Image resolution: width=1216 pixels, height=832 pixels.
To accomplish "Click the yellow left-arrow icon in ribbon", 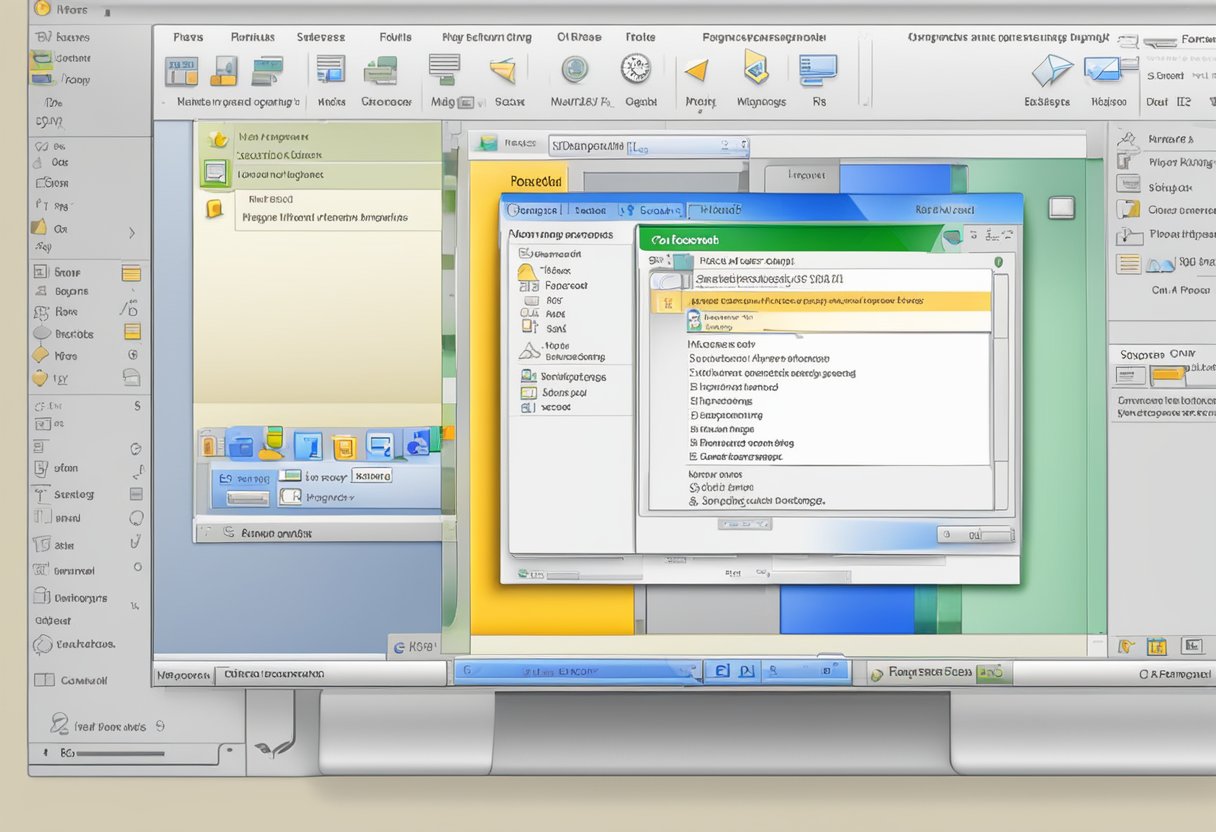I will pyautogui.click(x=696, y=70).
